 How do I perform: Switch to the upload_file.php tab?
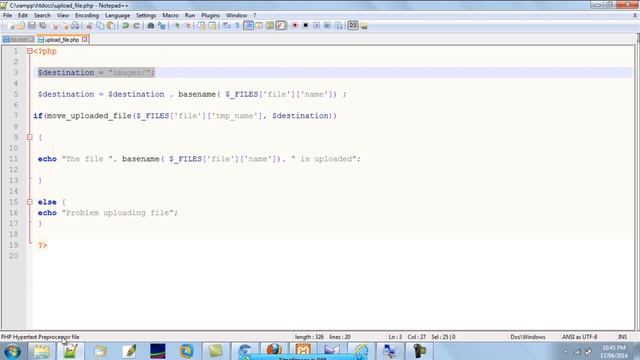[x=62, y=40]
